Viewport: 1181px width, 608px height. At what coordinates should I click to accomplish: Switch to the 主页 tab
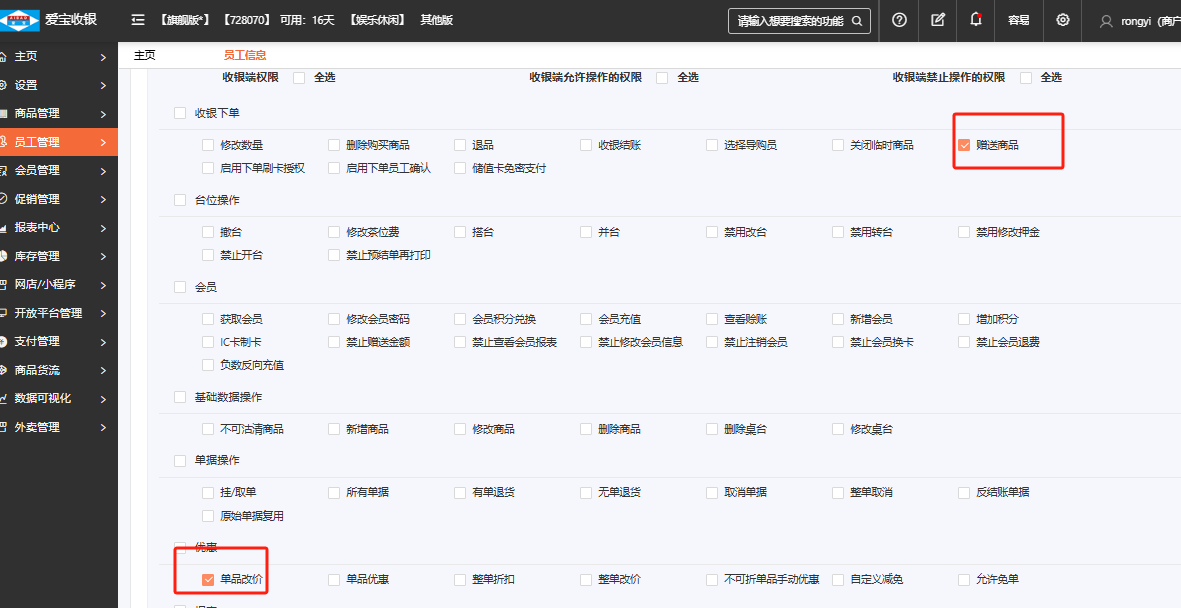tap(145, 56)
